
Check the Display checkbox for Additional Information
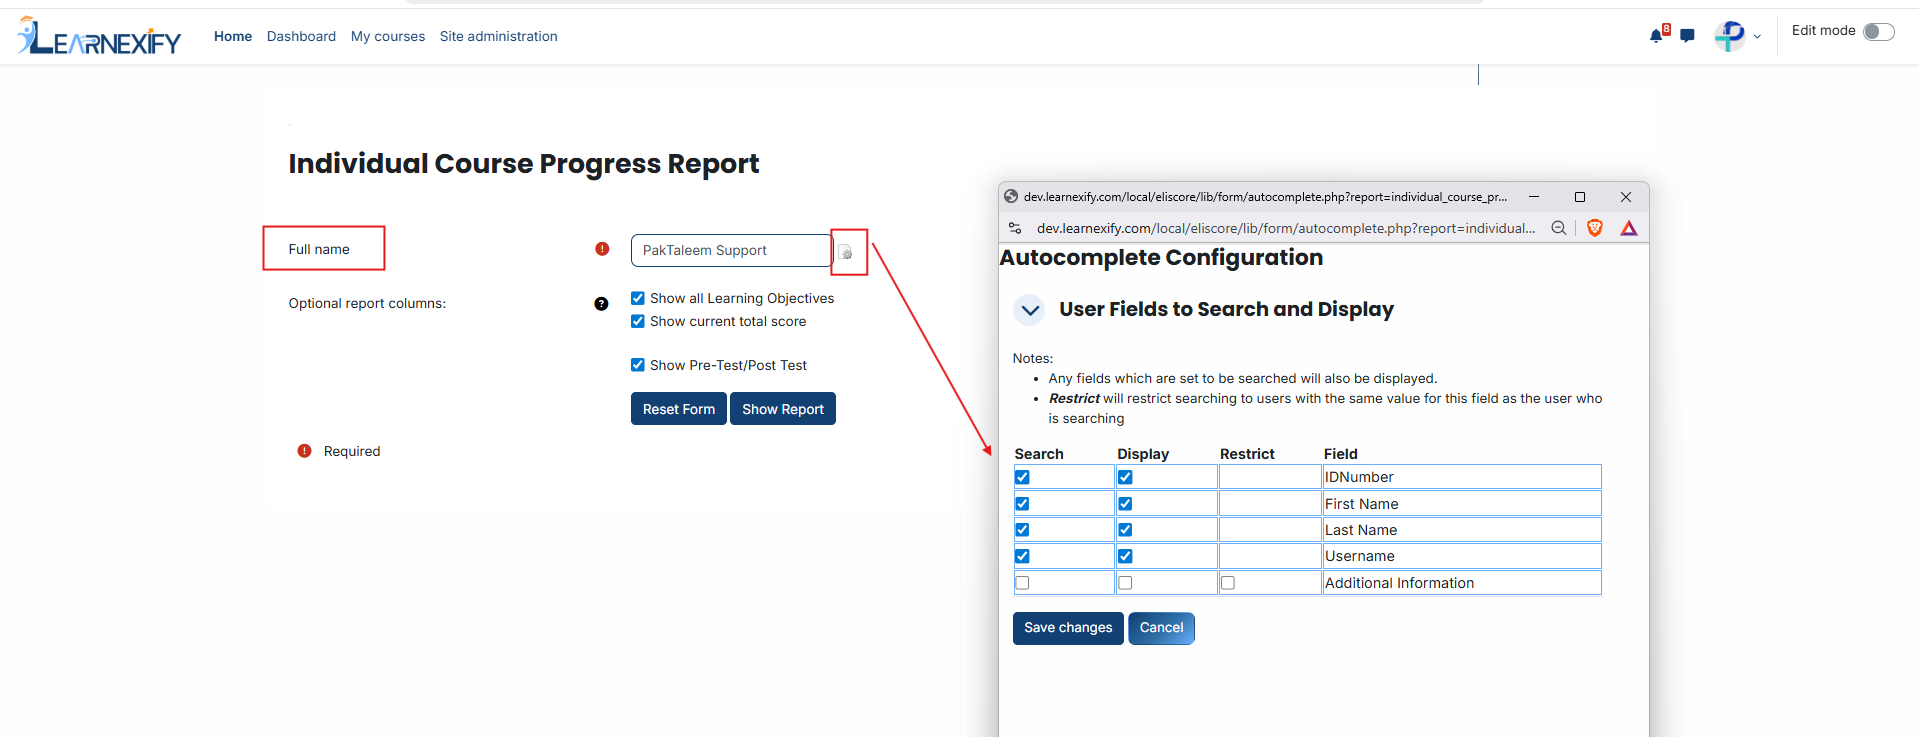(1125, 583)
